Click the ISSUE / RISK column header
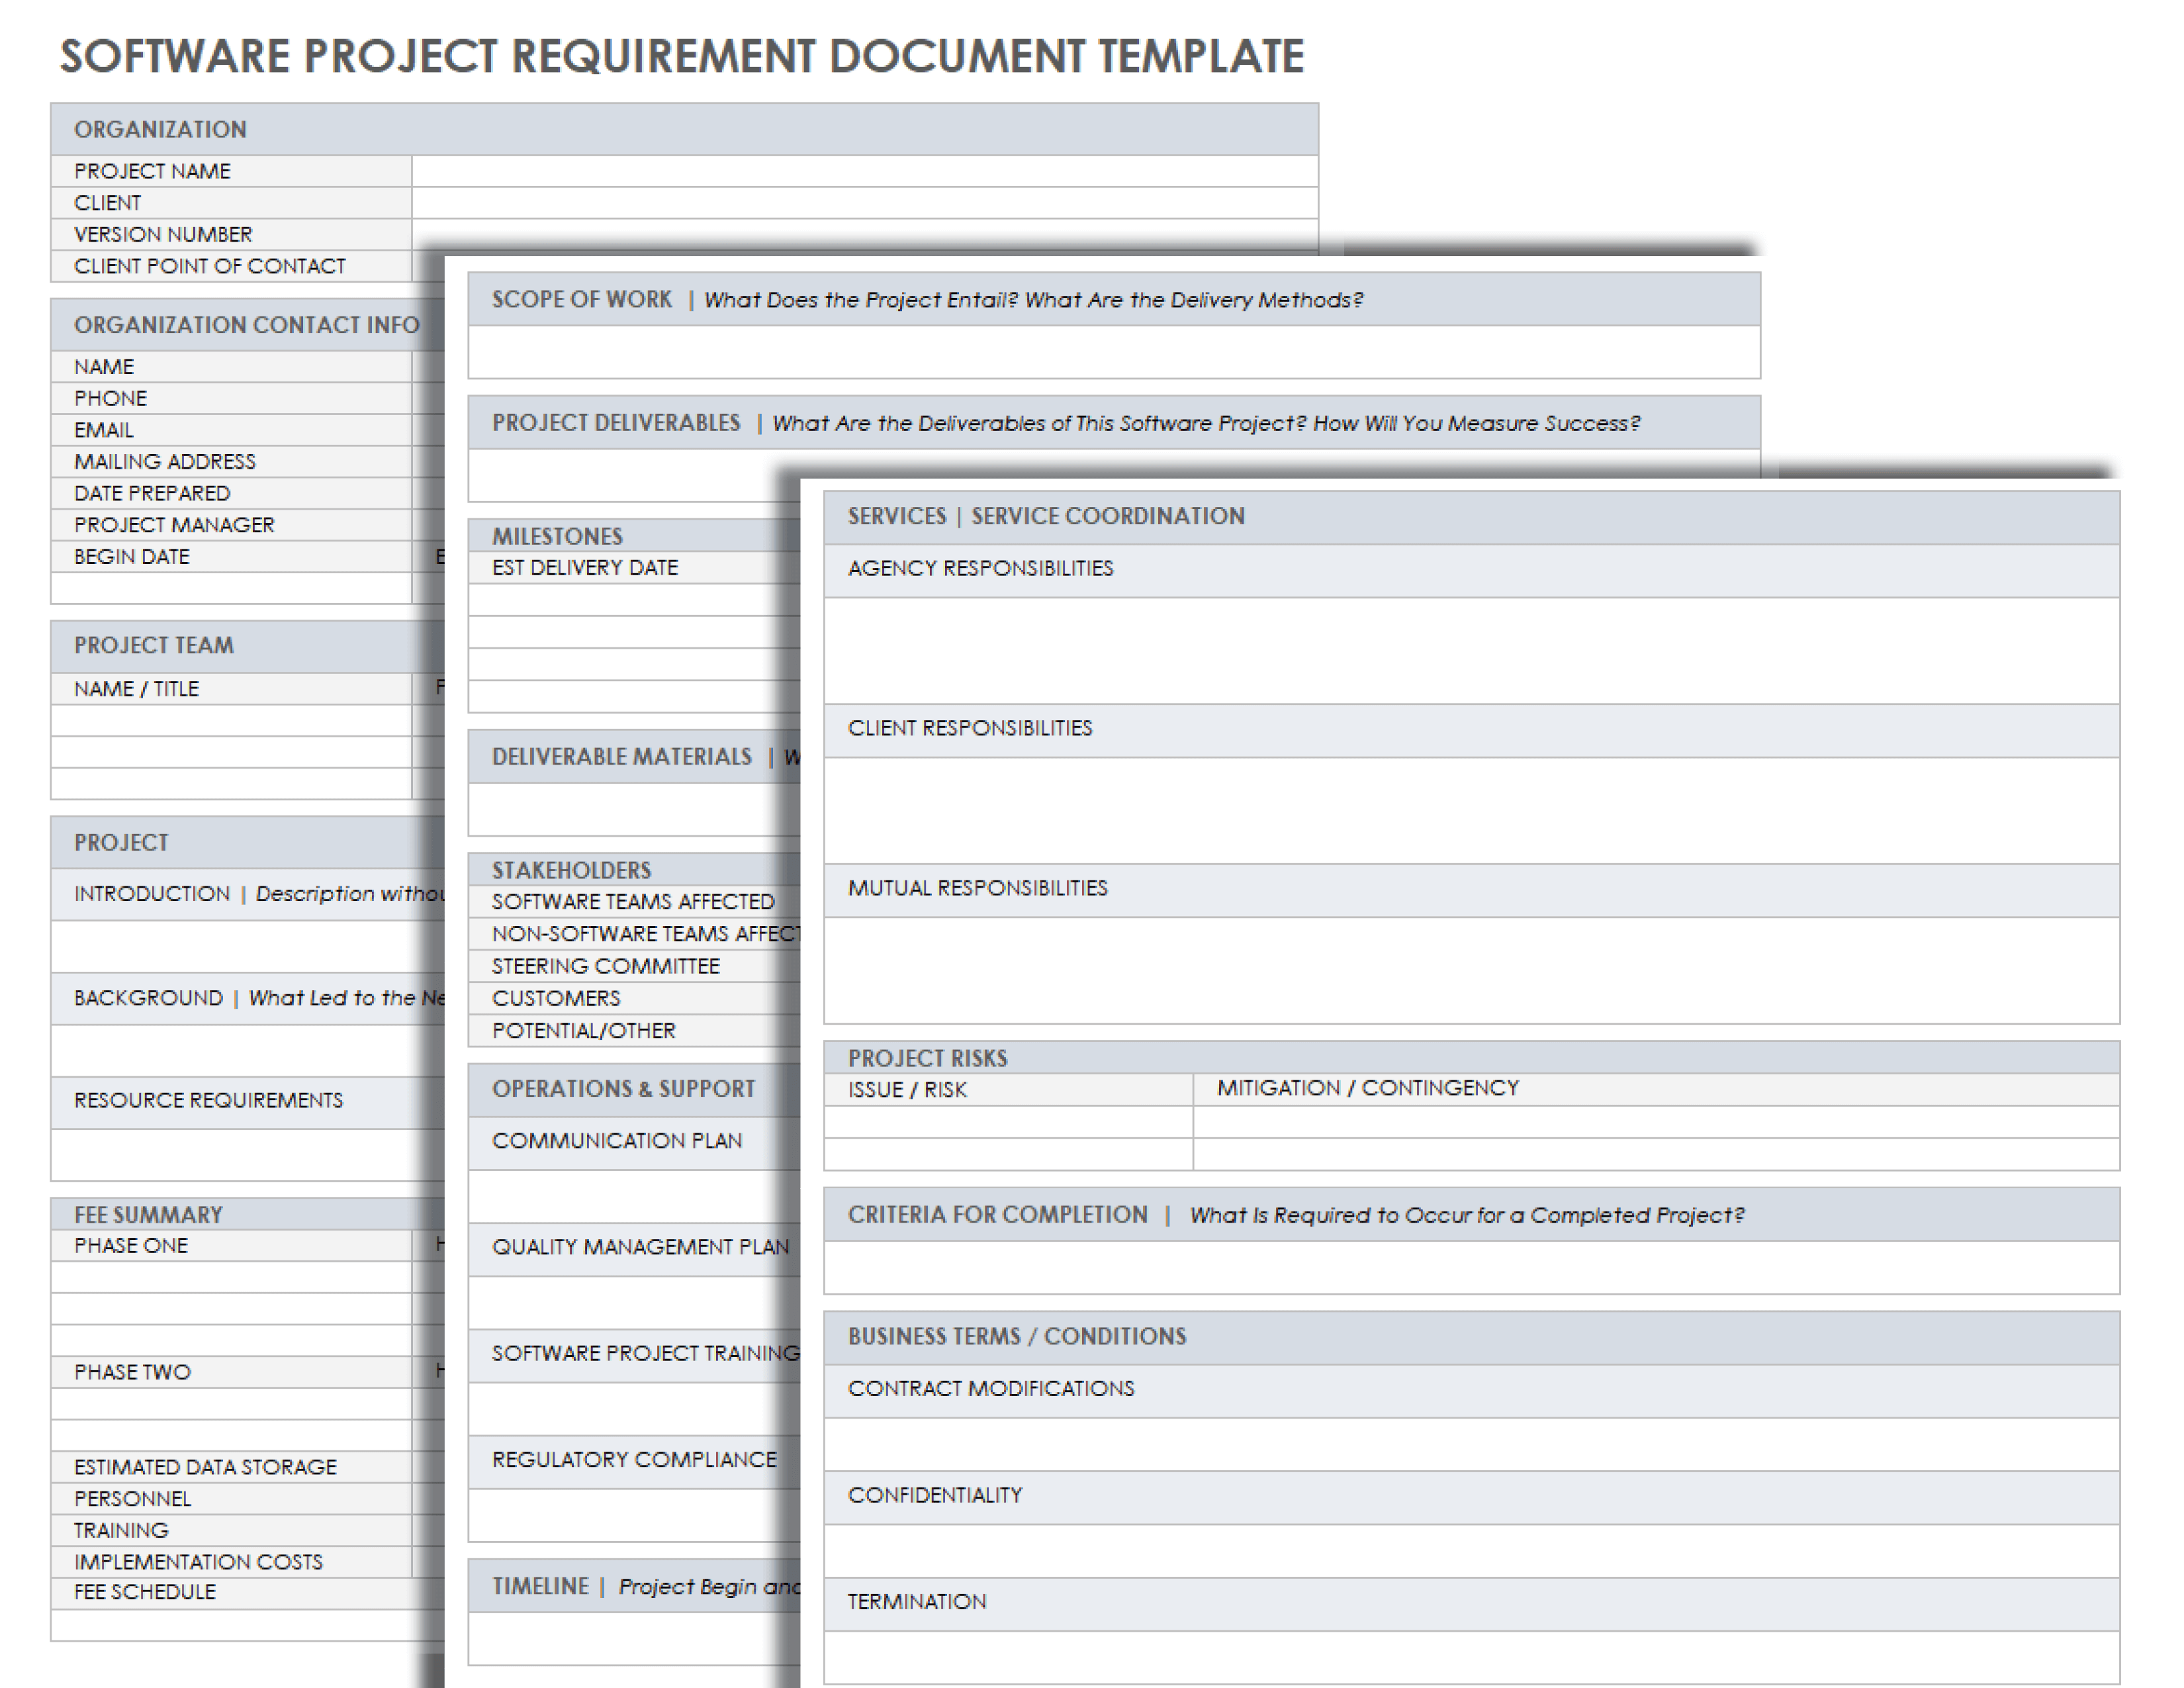The image size is (2184, 1688). pyautogui.click(x=907, y=1090)
